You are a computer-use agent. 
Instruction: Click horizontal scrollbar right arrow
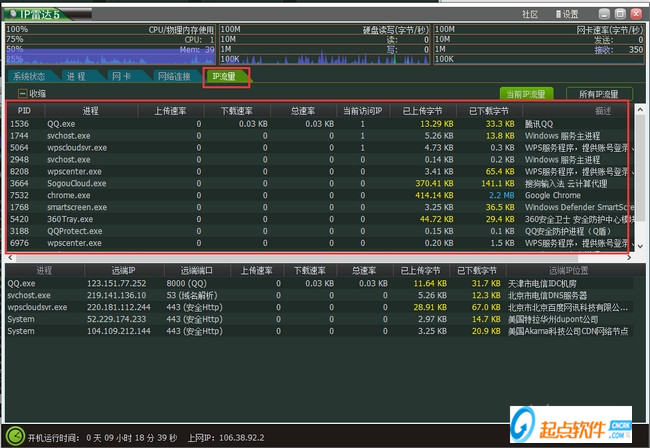(629, 257)
